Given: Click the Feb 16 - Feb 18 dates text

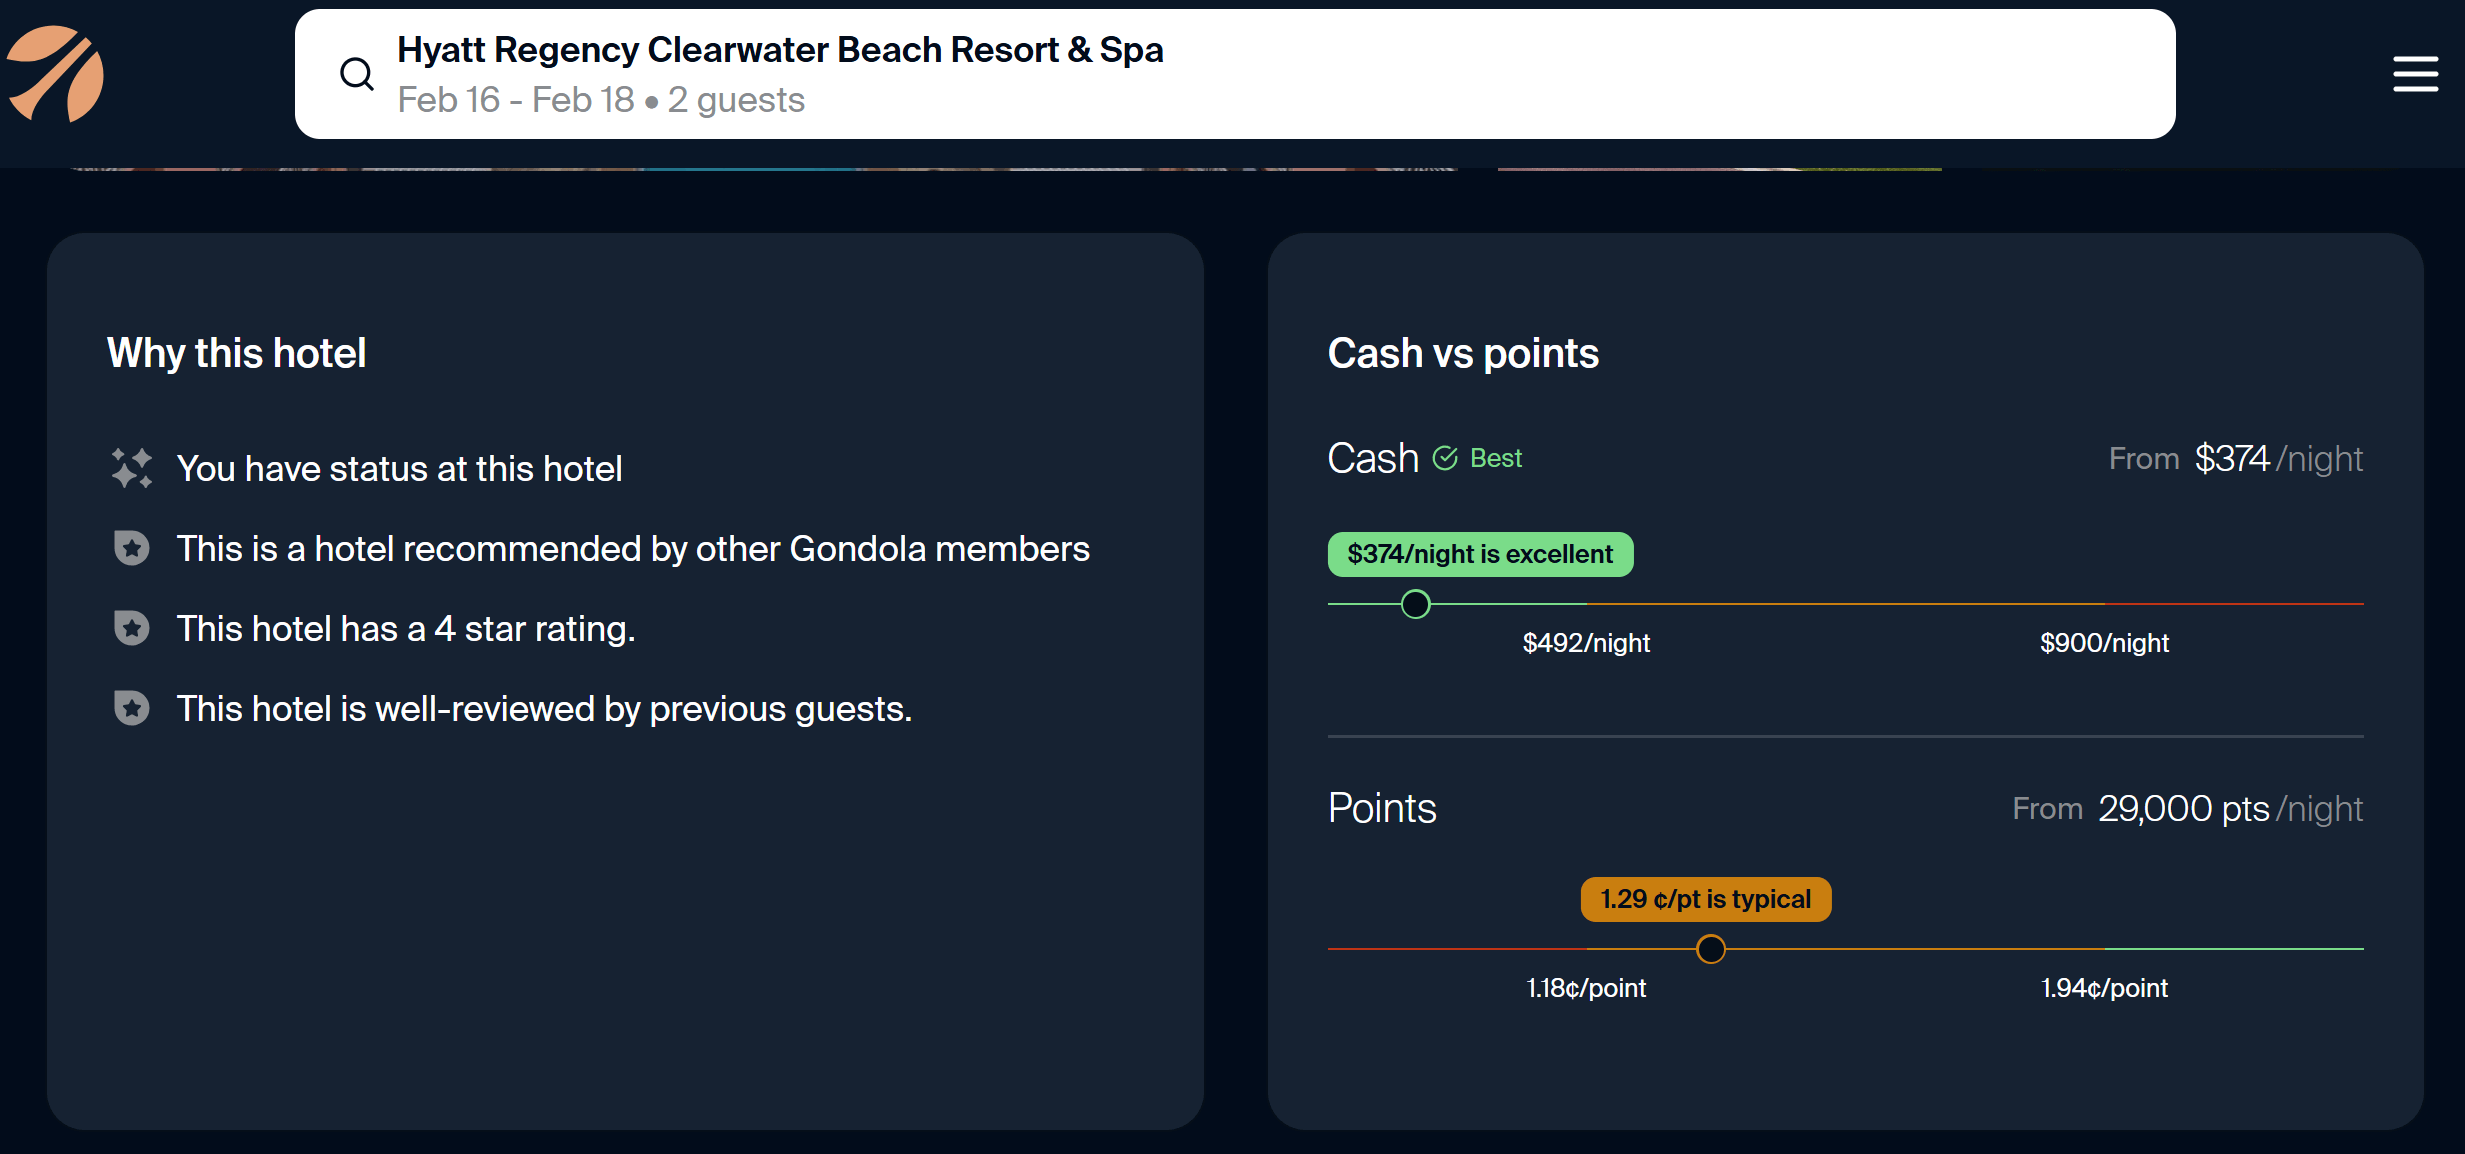Looking at the screenshot, I should point(515,100).
